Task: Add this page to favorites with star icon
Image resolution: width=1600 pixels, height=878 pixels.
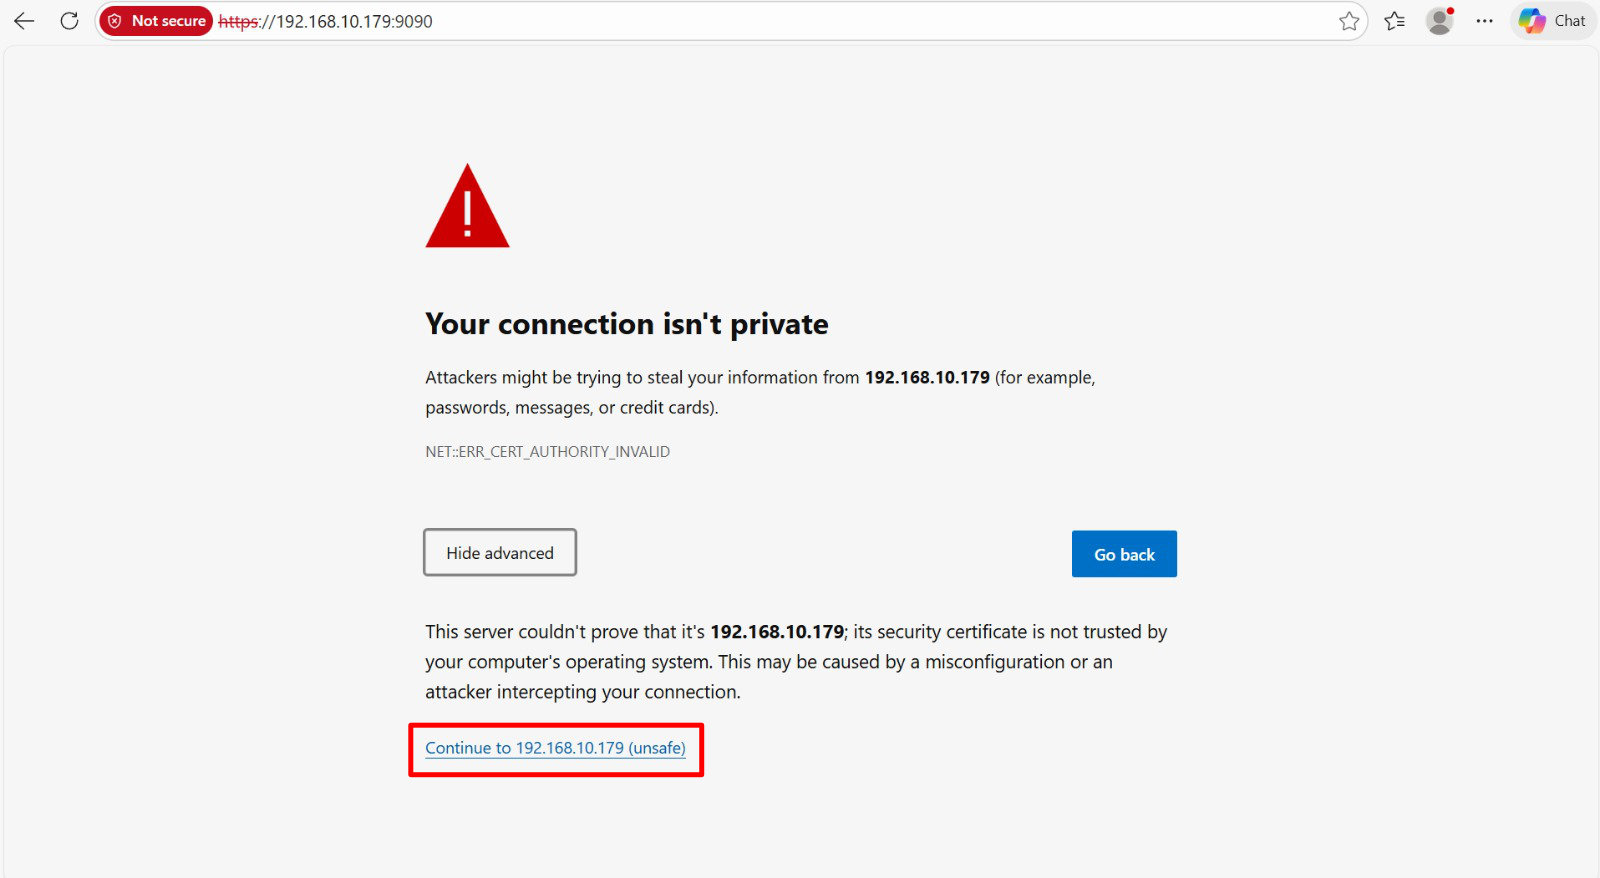Action: 1349,21
